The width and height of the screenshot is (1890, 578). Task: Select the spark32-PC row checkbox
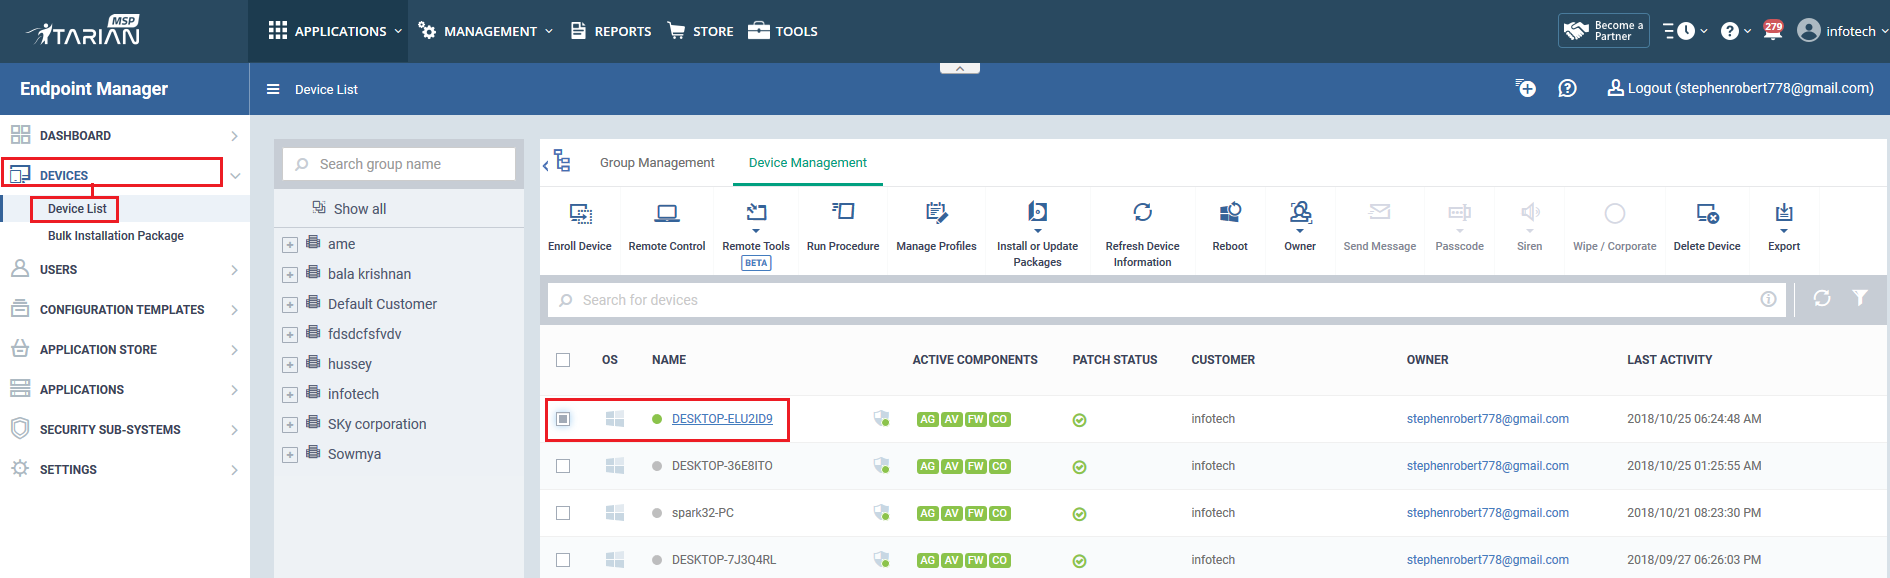[x=563, y=513]
